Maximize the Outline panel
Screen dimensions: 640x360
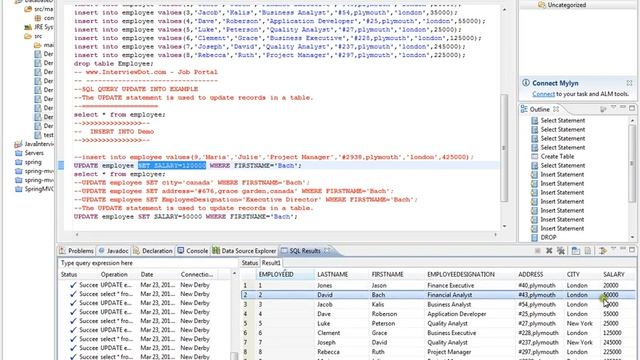632,108
